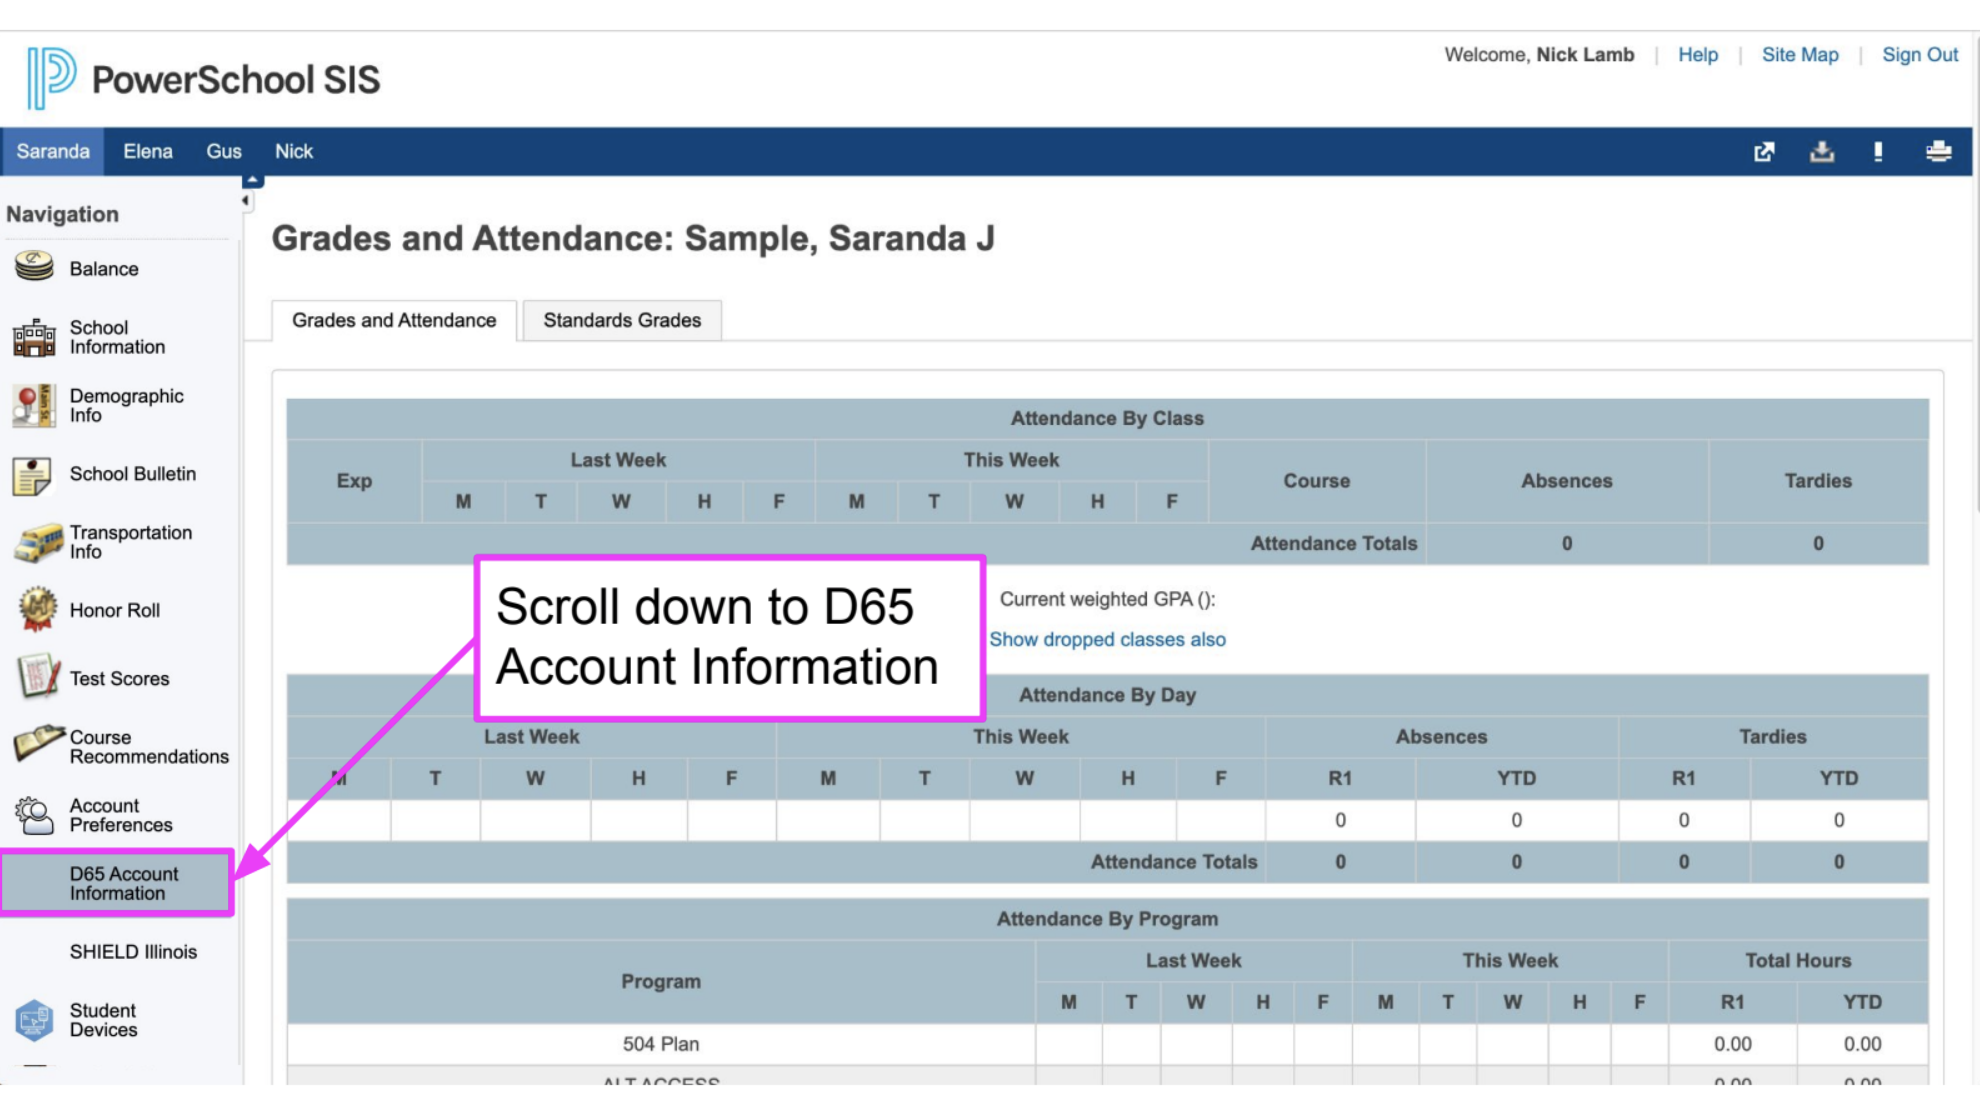
Task: Click the Sign Out link
Action: (x=1920, y=55)
